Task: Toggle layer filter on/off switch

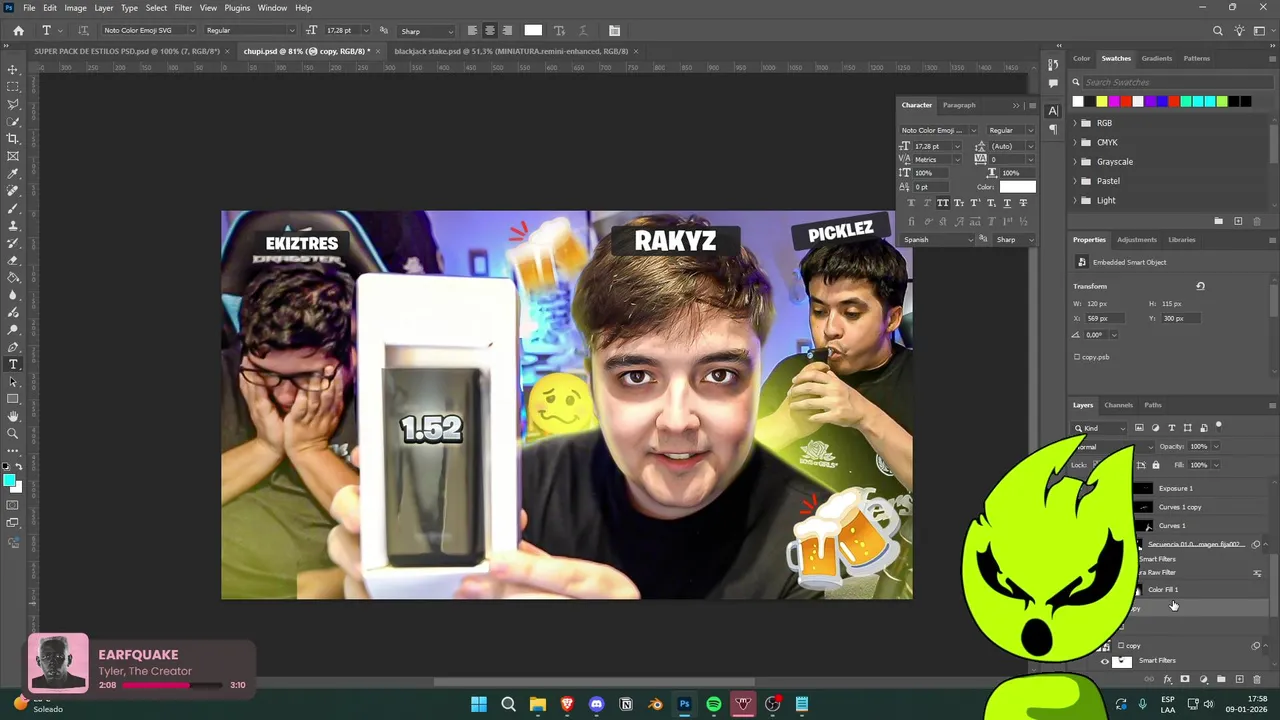Action: coord(1218,427)
